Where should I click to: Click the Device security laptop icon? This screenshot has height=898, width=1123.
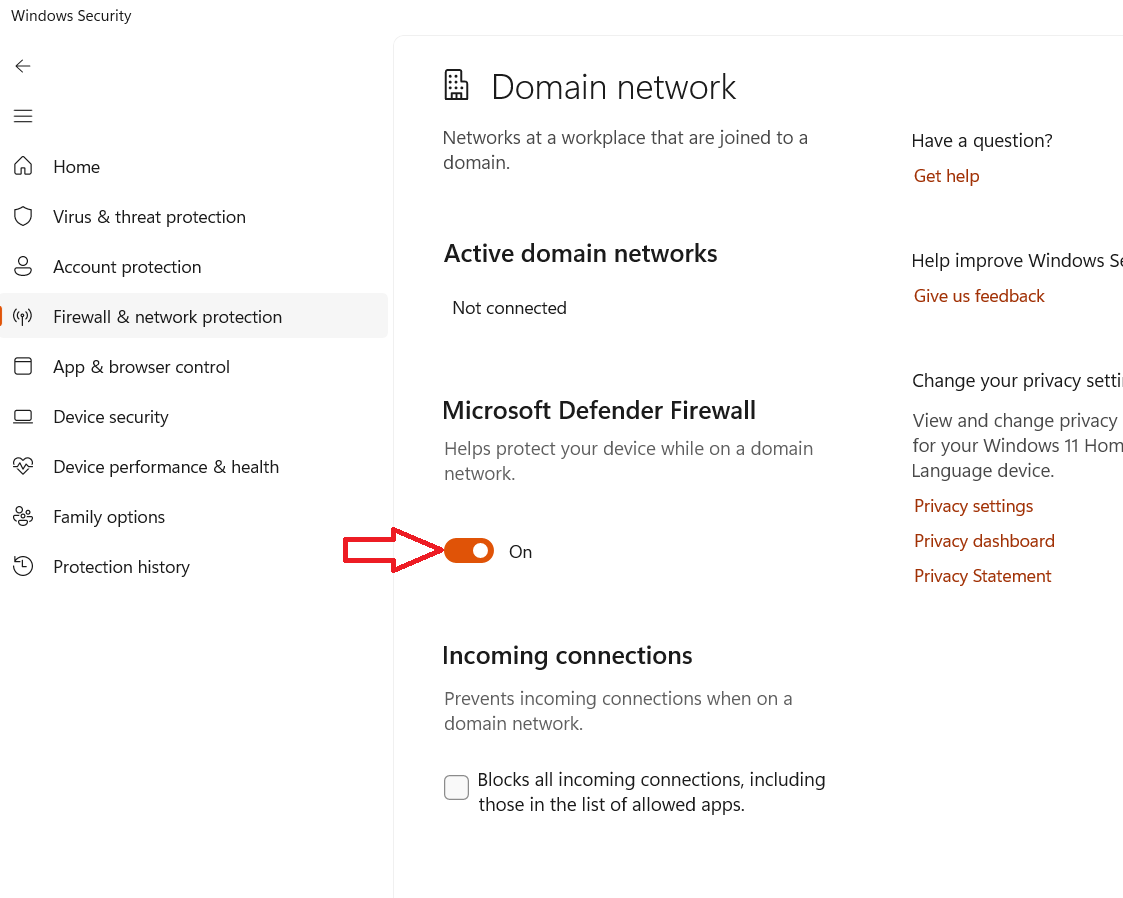point(23,417)
